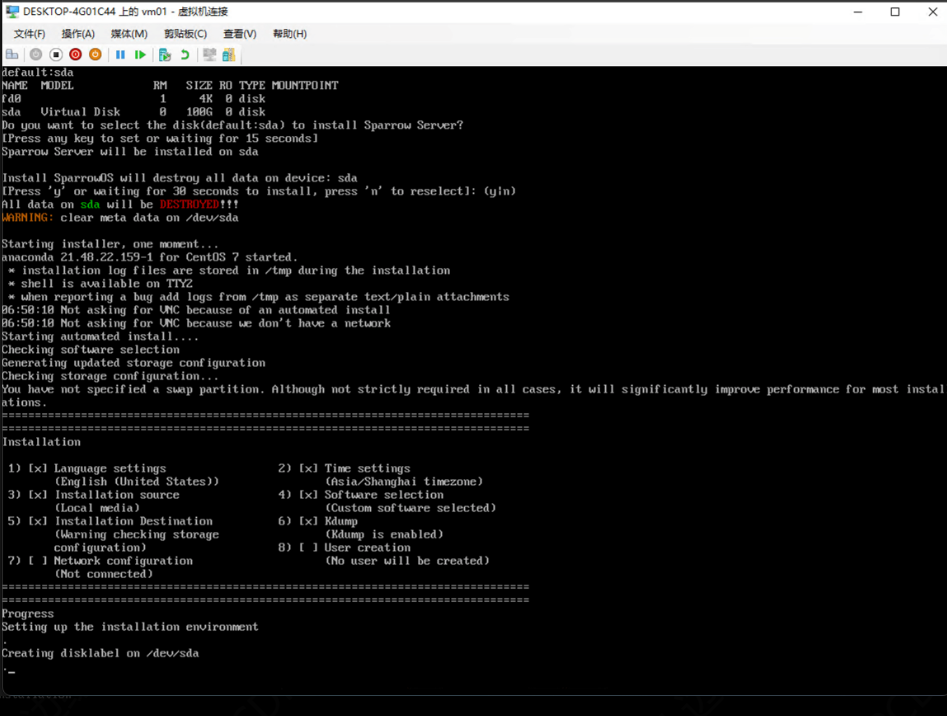Open the 媒体(M) menu
This screenshot has width=947, height=716.
pyautogui.click(x=129, y=34)
